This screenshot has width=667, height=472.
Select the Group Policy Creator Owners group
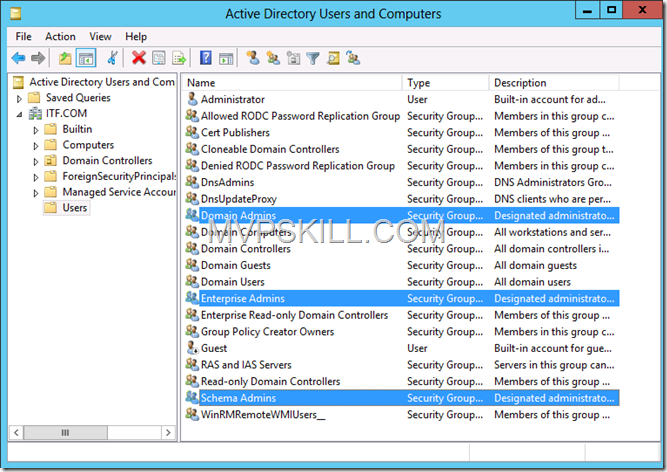click(267, 332)
